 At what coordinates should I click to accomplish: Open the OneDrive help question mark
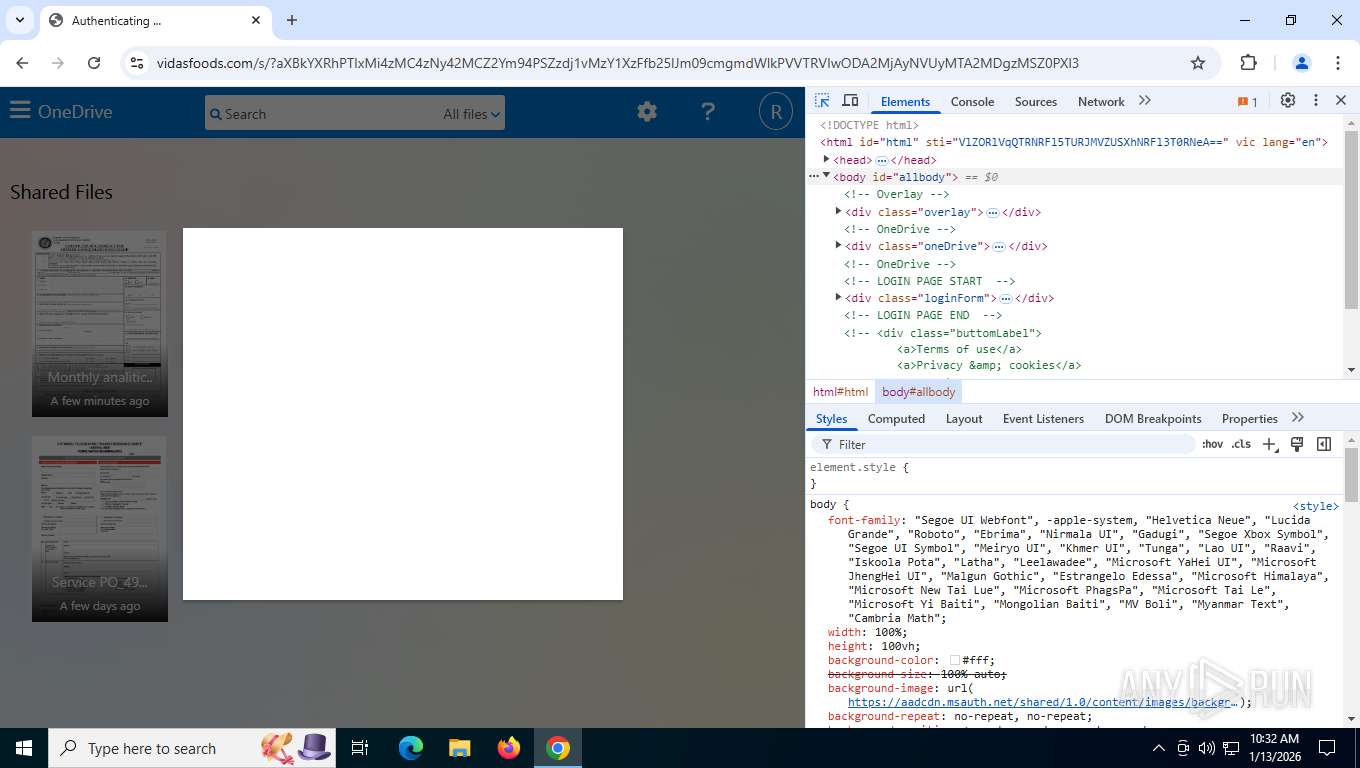click(x=708, y=112)
